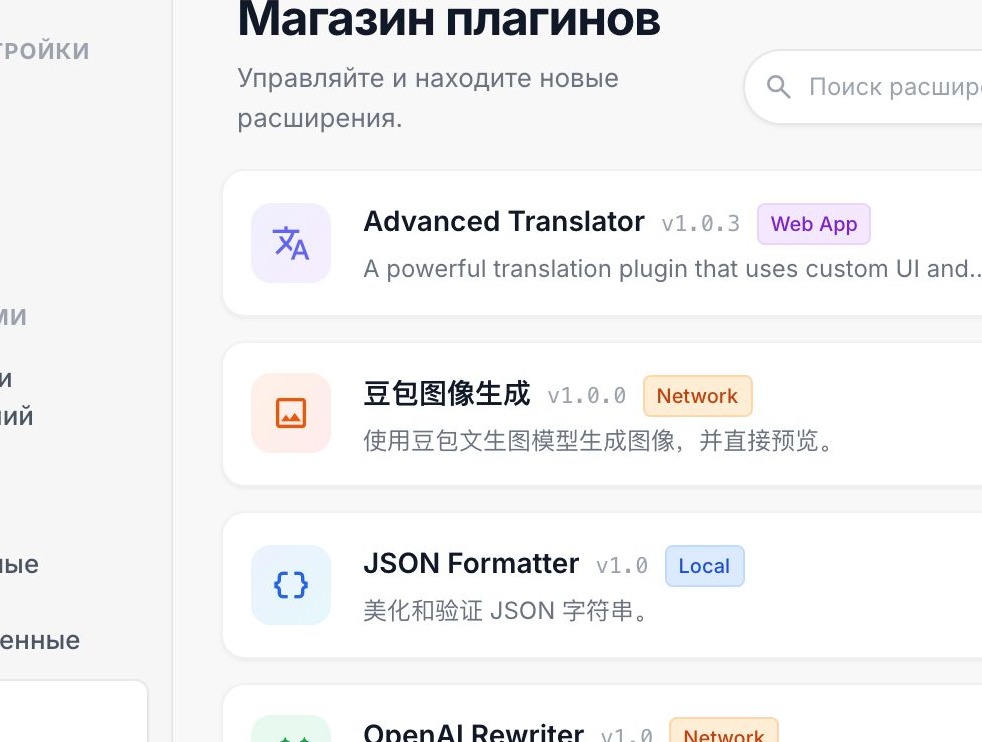Click the Advanced Translator translate icon

(291, 243)
